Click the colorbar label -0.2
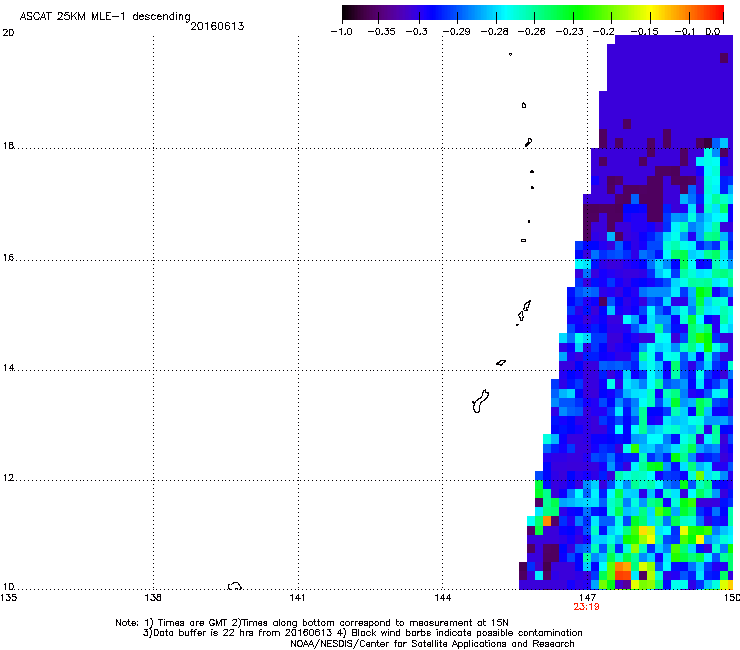The width and height of the screenshot is (740, 650). pos(604,32)
